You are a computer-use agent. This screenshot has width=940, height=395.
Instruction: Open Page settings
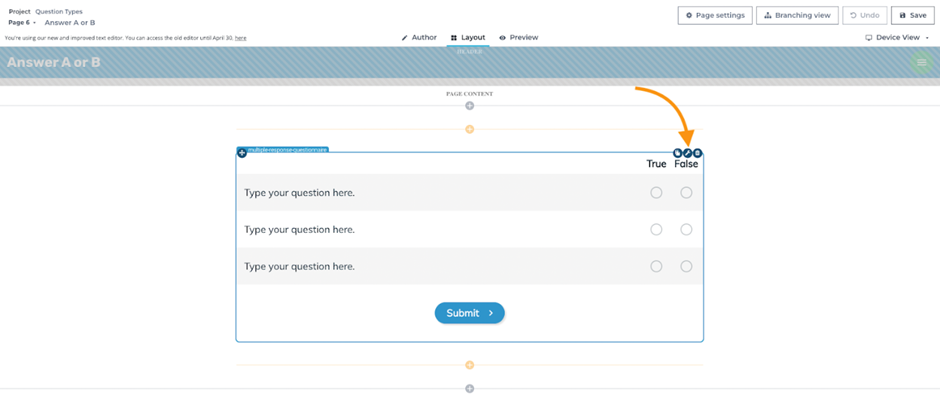[715, 16]
